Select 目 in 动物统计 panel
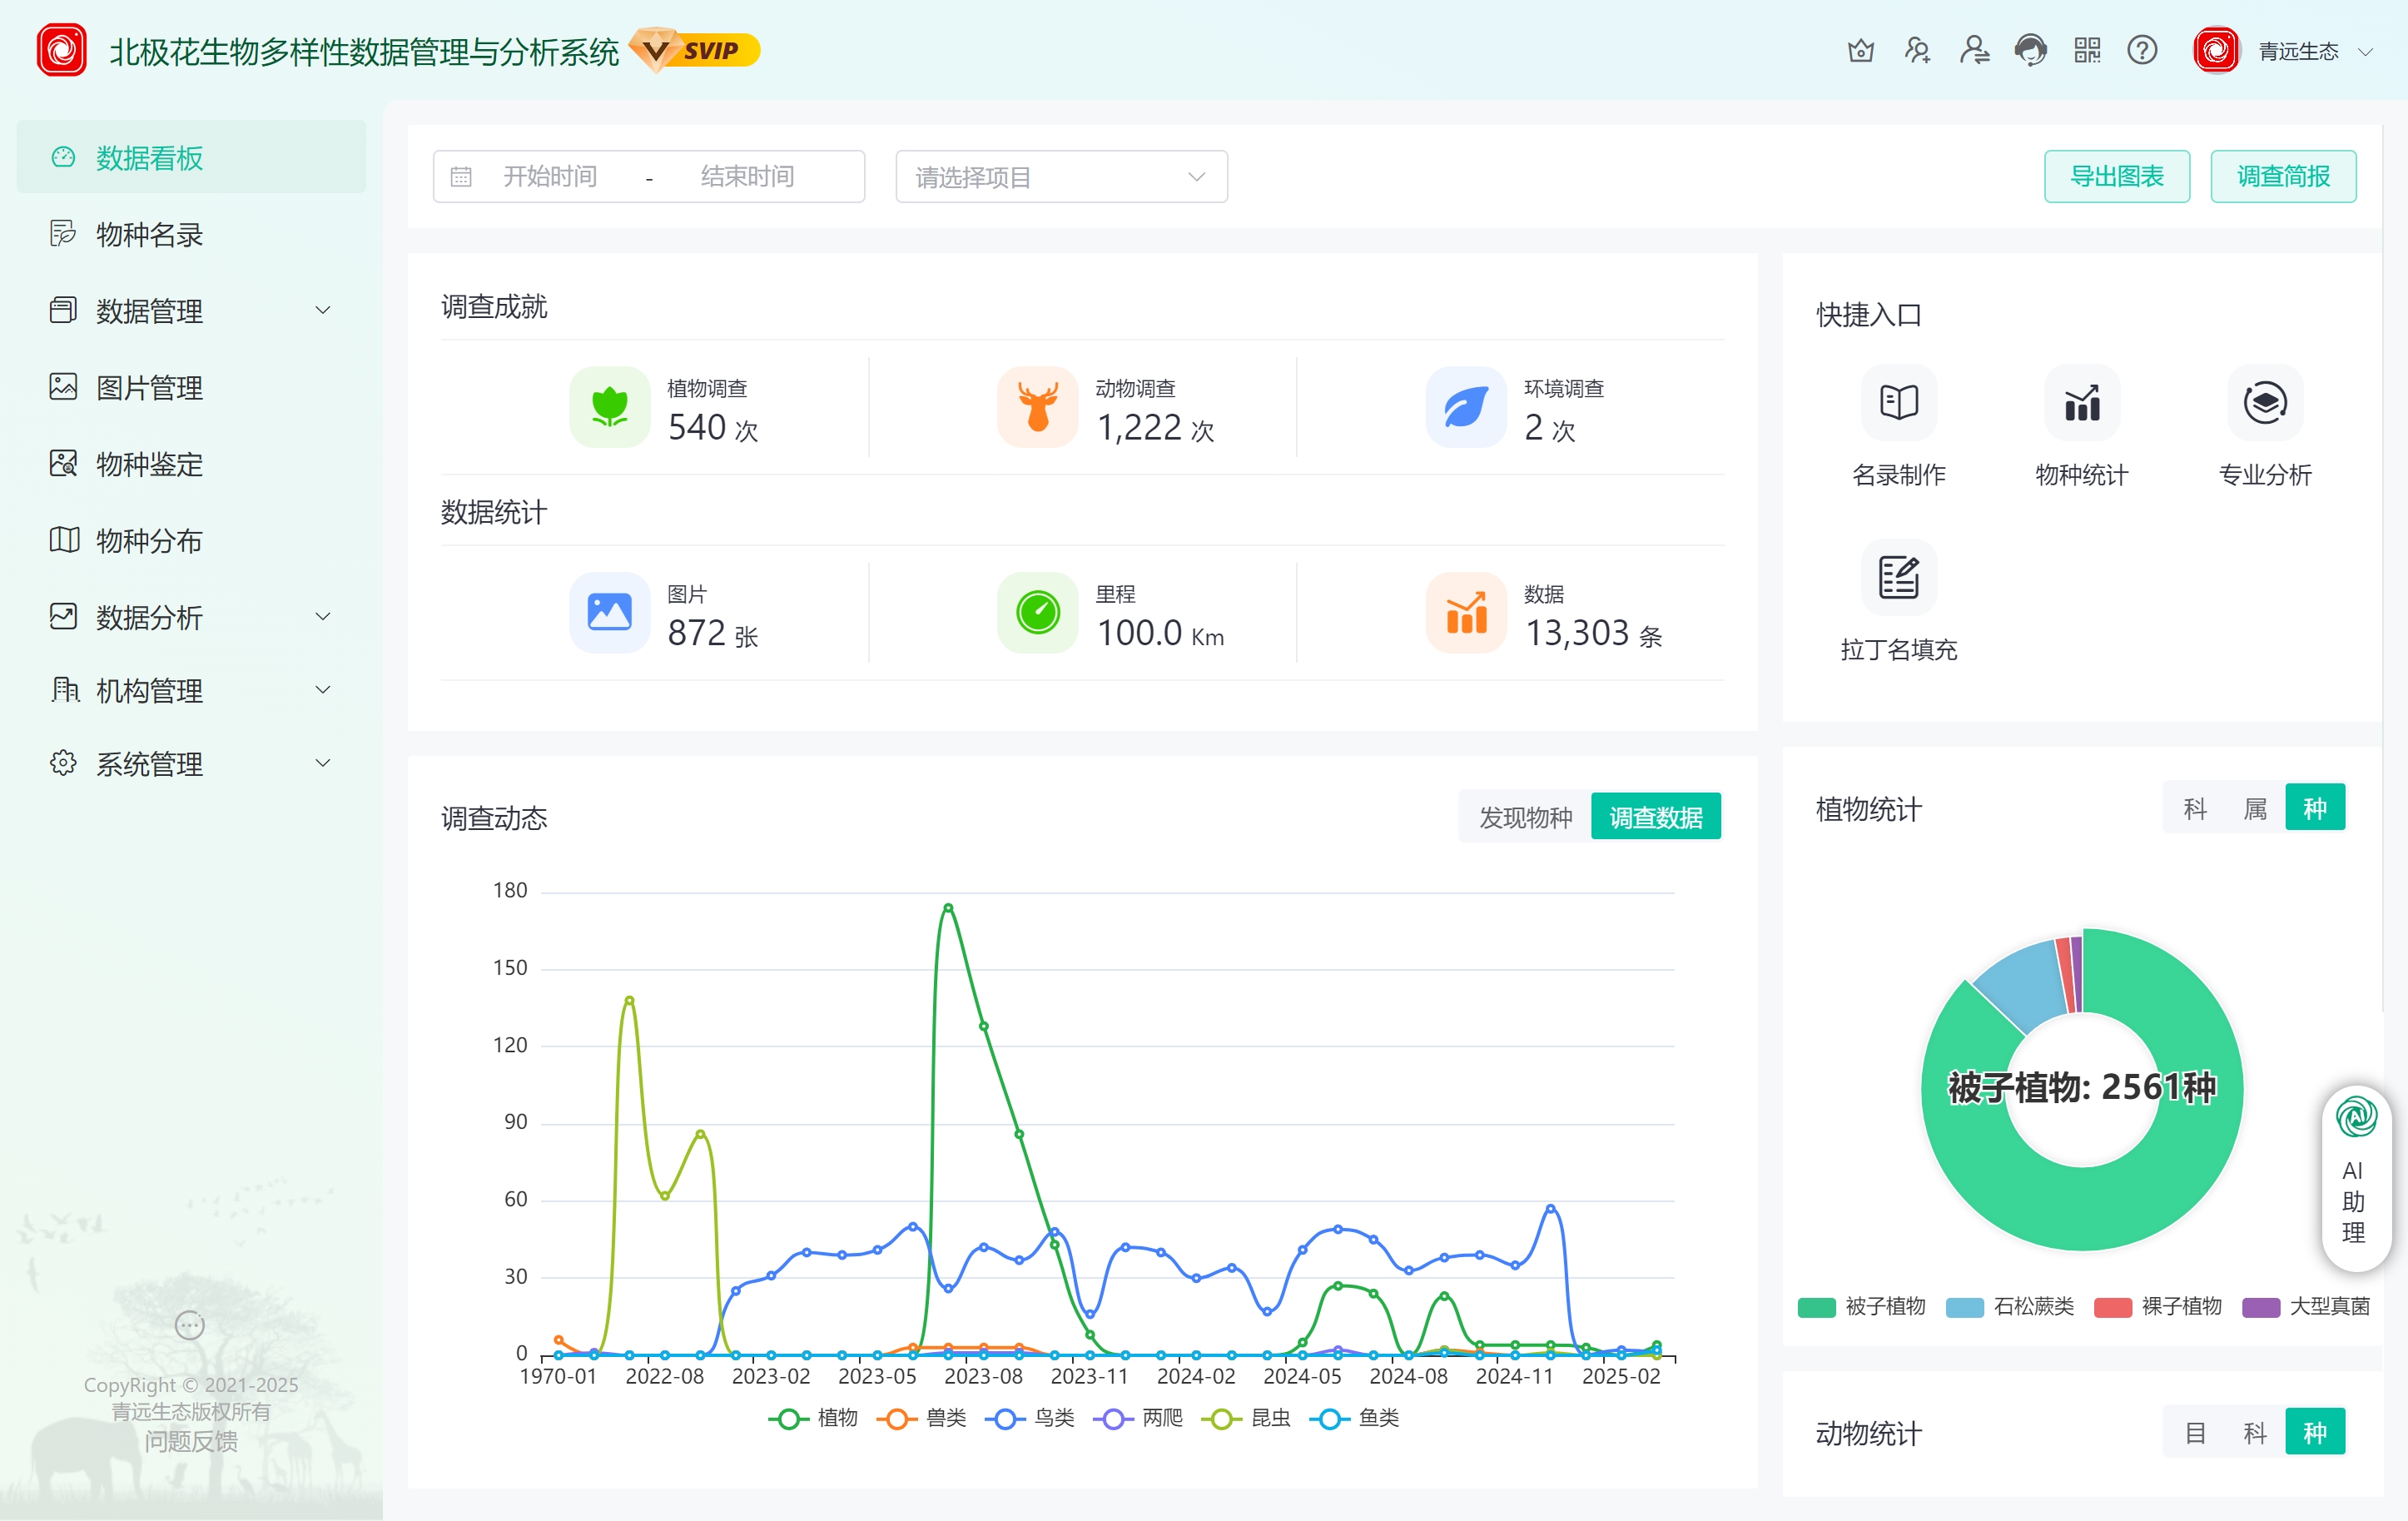The height and width of the screenshot is (1521, 2408). (2195, 1433)
